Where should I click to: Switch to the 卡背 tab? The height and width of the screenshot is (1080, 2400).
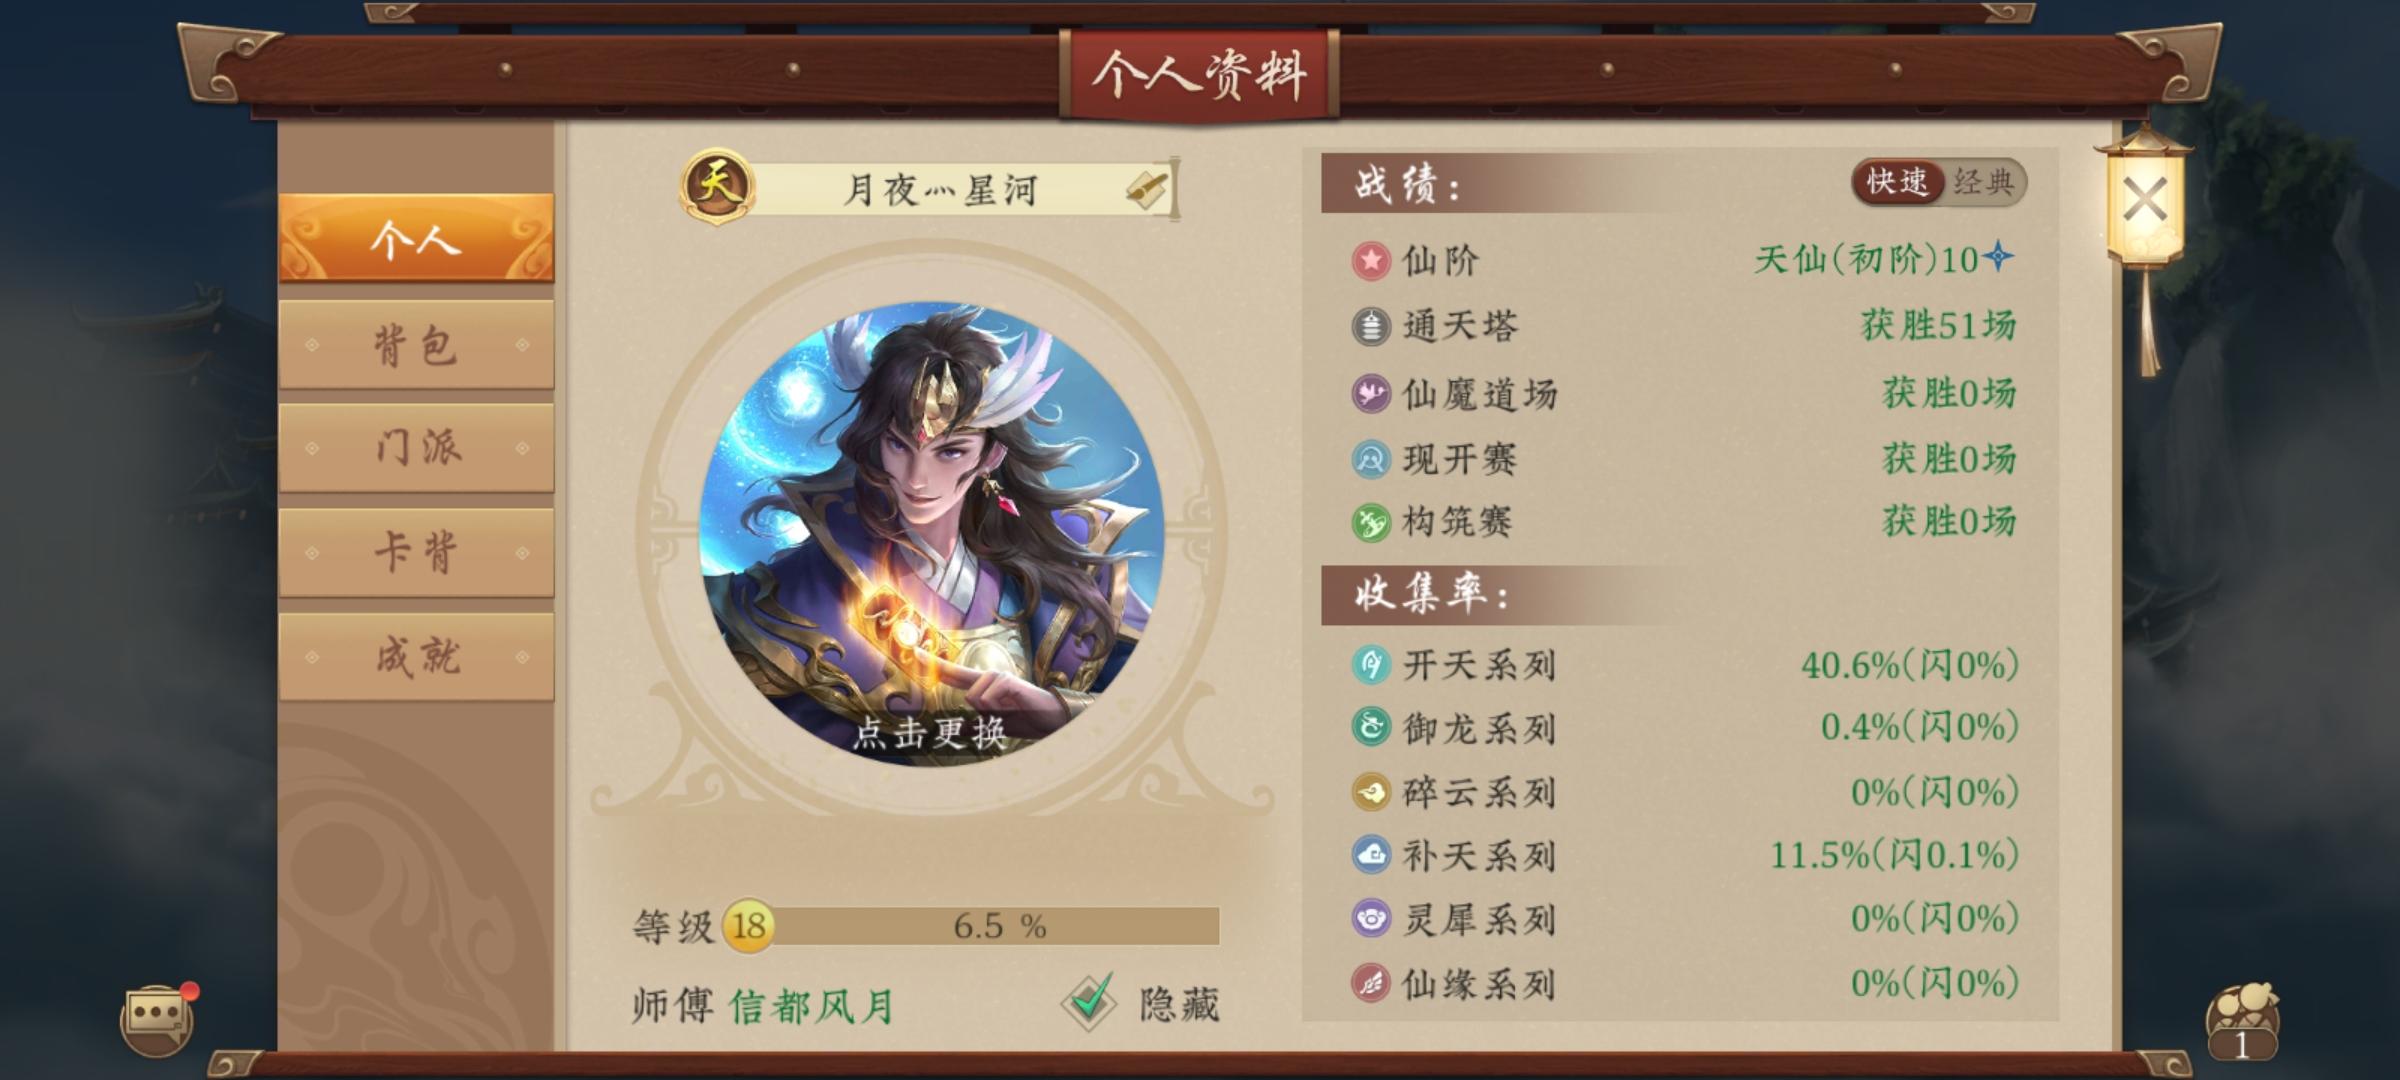click(x=416, y=552)
